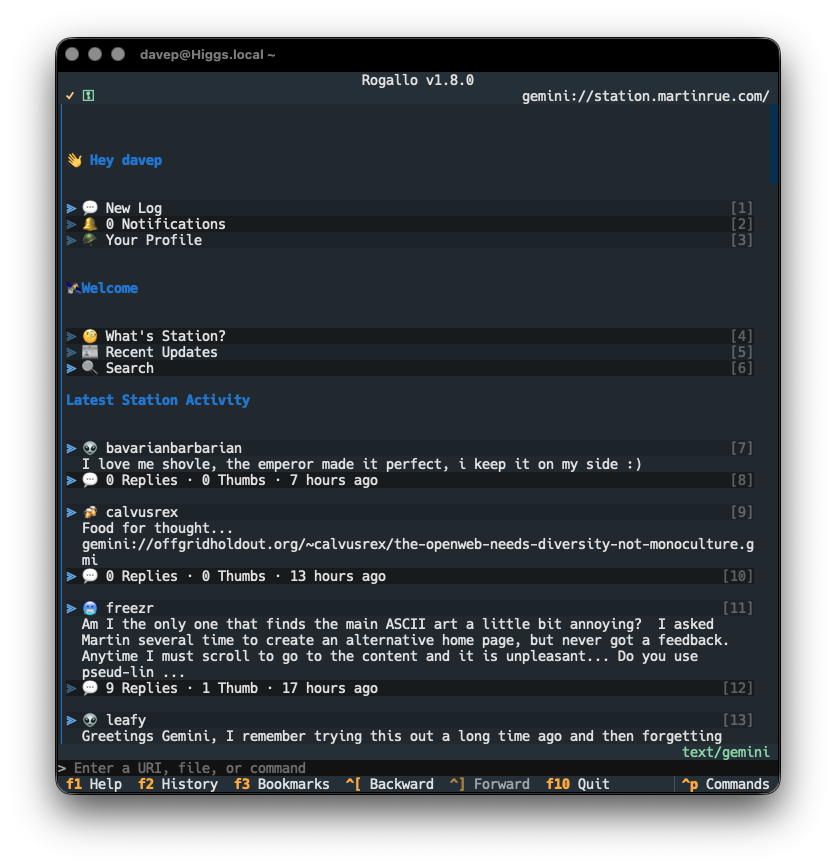Viewport: 836px width, 868px height.
Task: Click the beer mugs avatar next to calvusrex
Action: [90, 512]
